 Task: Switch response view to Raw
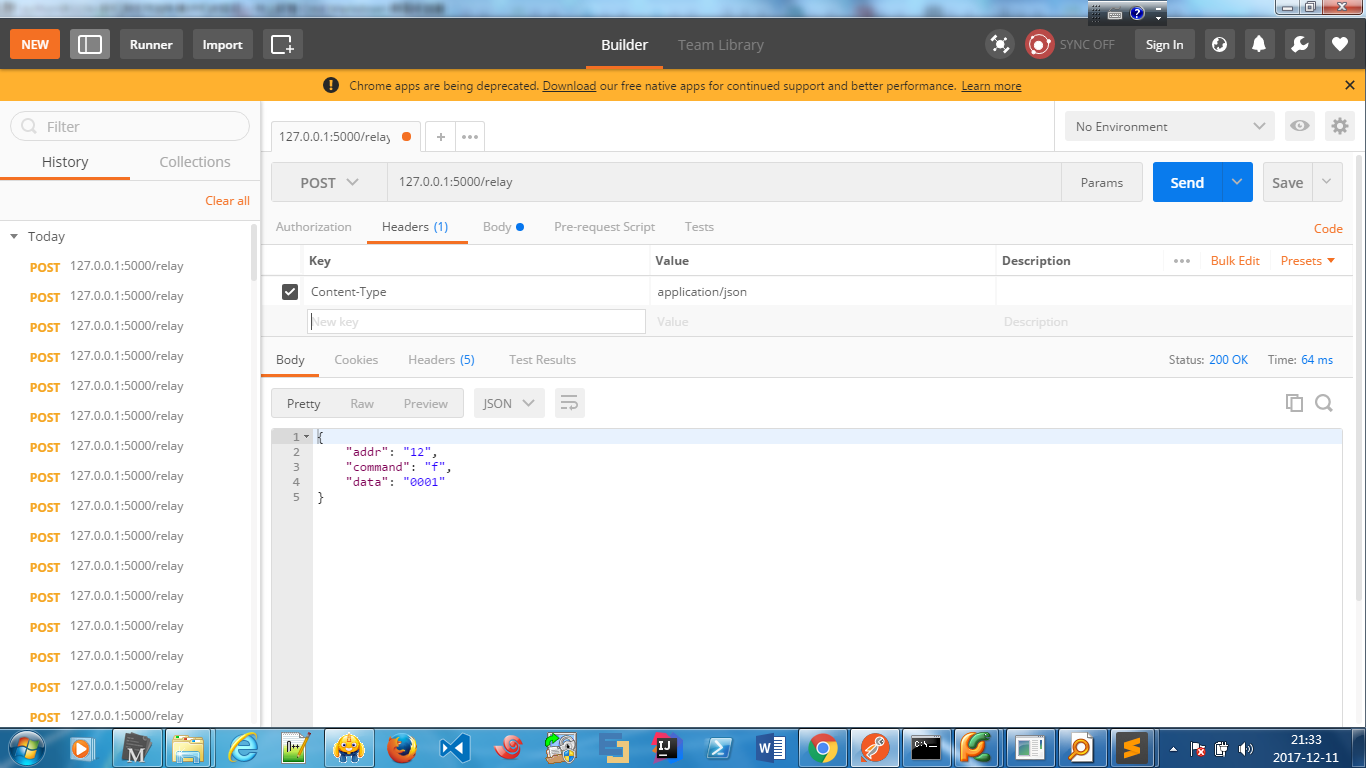pyautogui.click(x=362, y=404)
